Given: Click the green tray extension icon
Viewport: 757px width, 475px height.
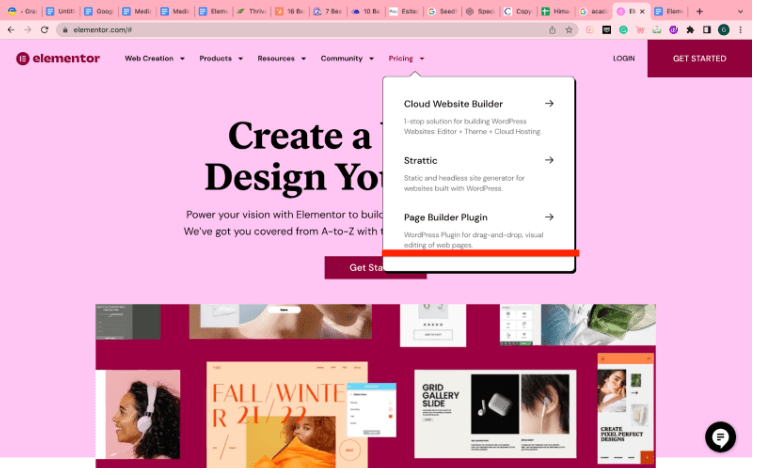Looking at the screenshot, I should tap(657, 30).
